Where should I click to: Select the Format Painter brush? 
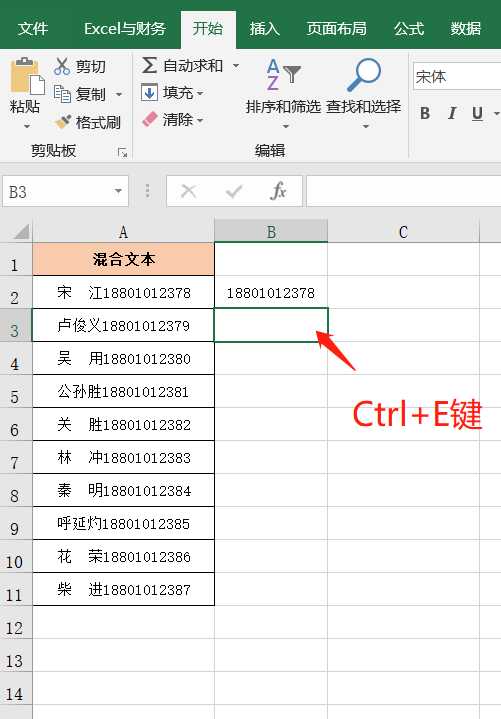pos(63,122)
